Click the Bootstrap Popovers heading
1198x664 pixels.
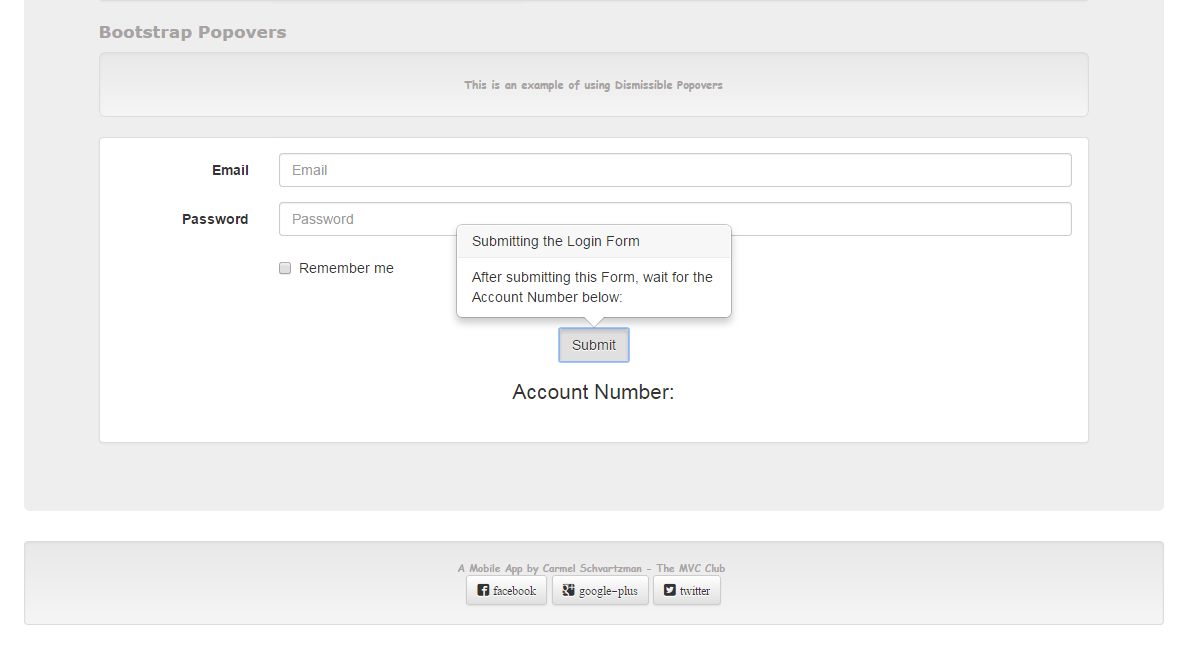click(192, 32)
